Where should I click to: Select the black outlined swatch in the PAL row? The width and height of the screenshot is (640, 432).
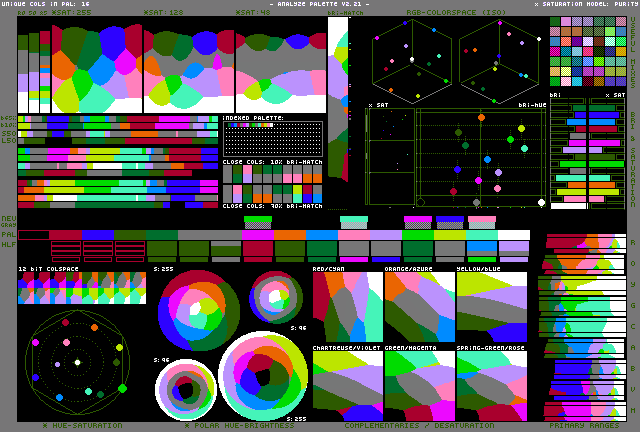point(34,235)
